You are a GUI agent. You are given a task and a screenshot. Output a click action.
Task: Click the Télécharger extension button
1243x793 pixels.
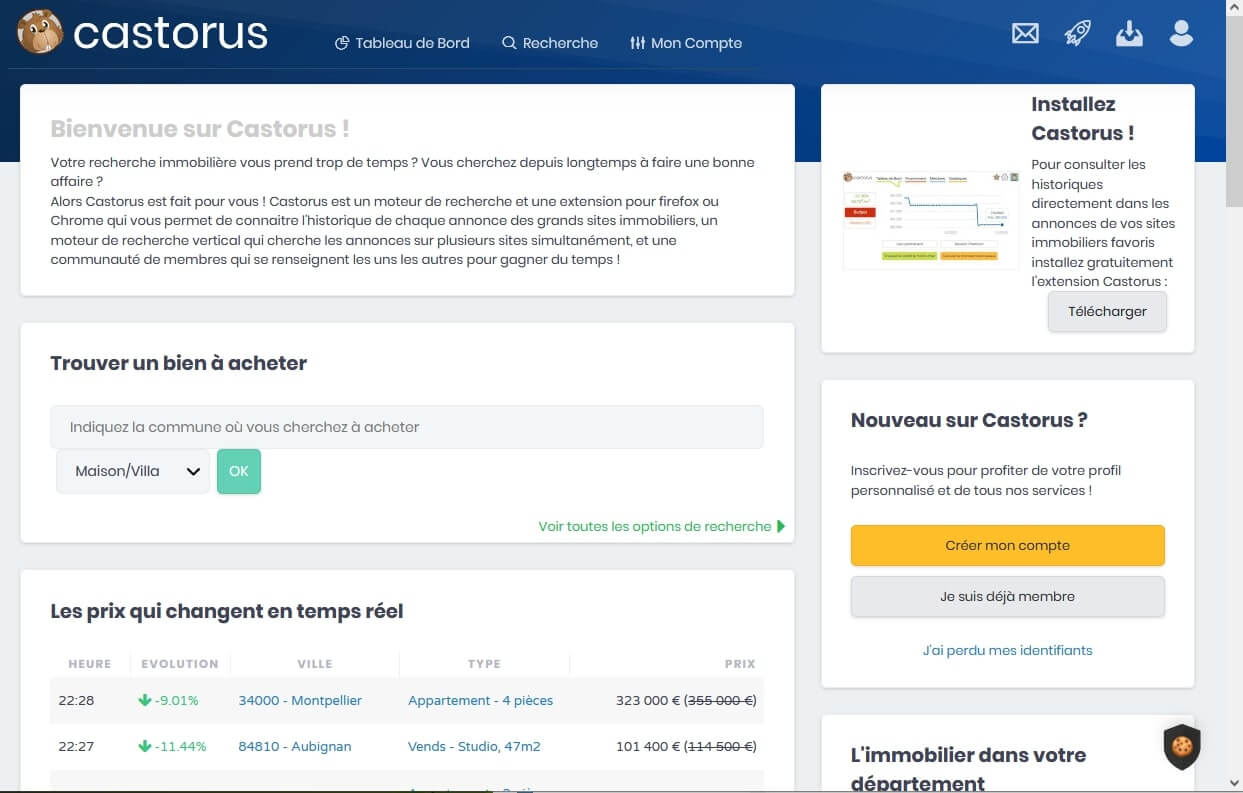click(x=1107, y=311)
